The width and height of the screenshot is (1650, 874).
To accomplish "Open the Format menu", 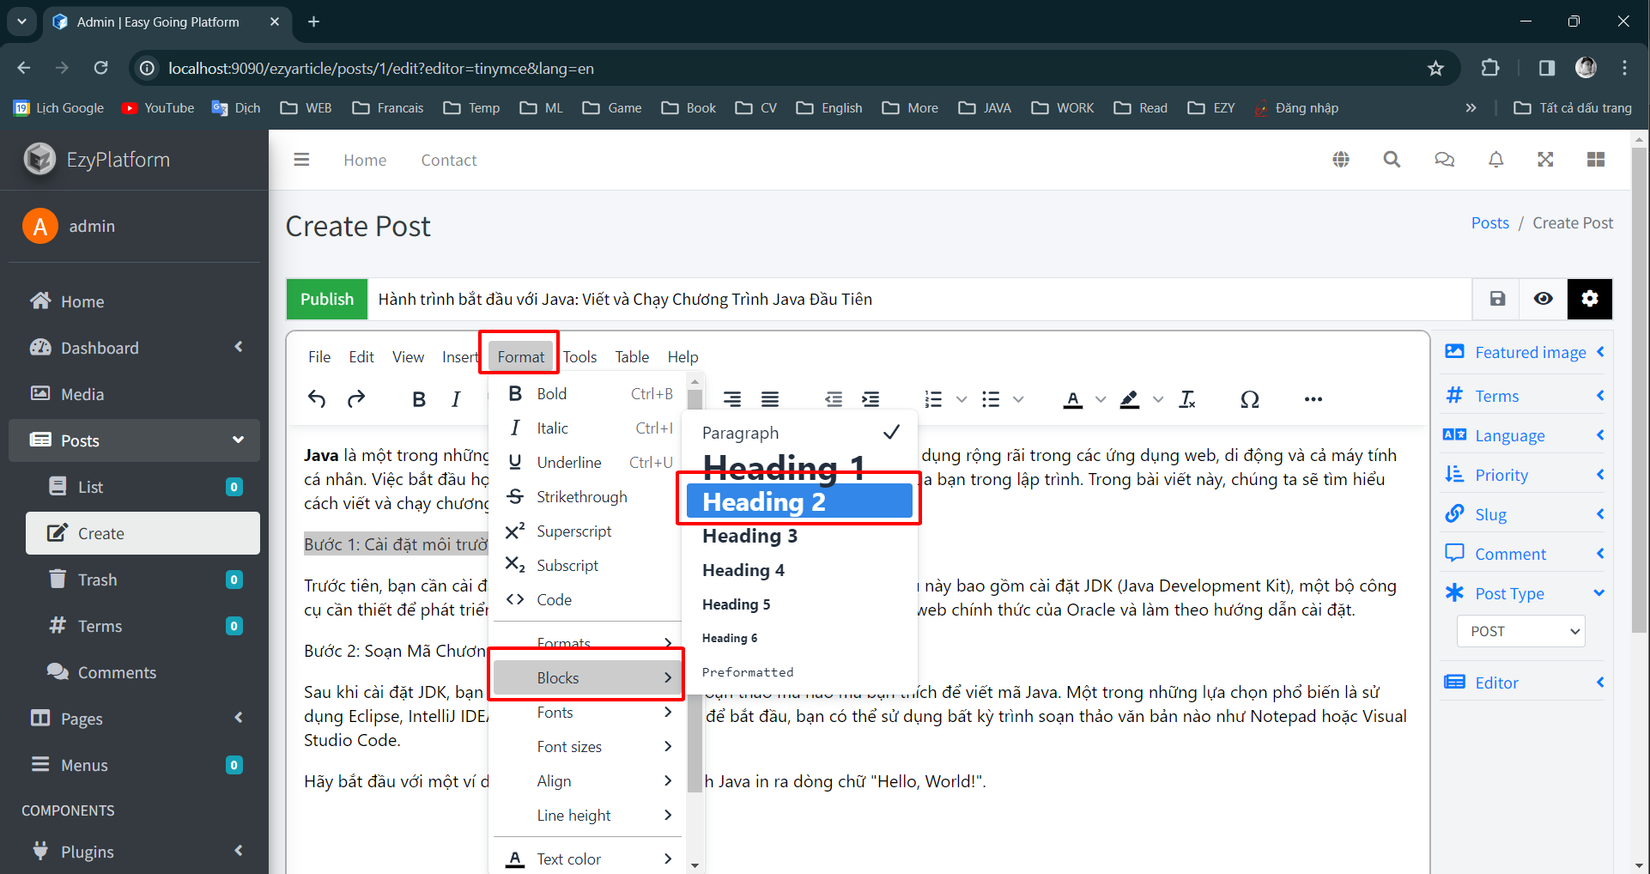I will pyautogui.click(x=520, y=357).
